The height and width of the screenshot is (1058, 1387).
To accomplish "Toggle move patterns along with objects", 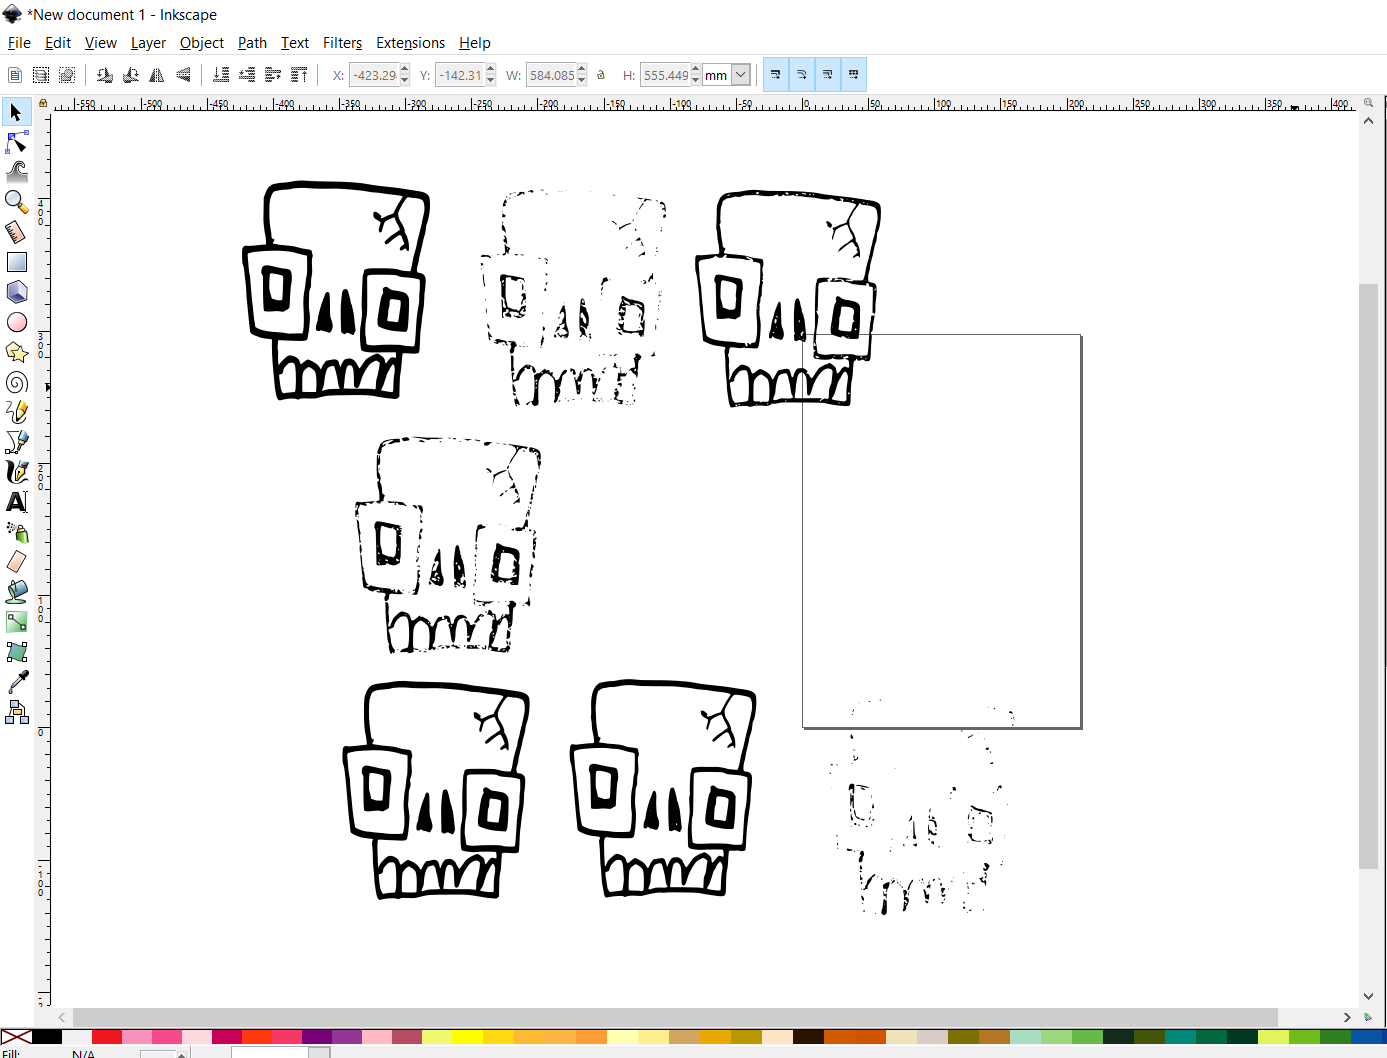I will coord(853,74).
